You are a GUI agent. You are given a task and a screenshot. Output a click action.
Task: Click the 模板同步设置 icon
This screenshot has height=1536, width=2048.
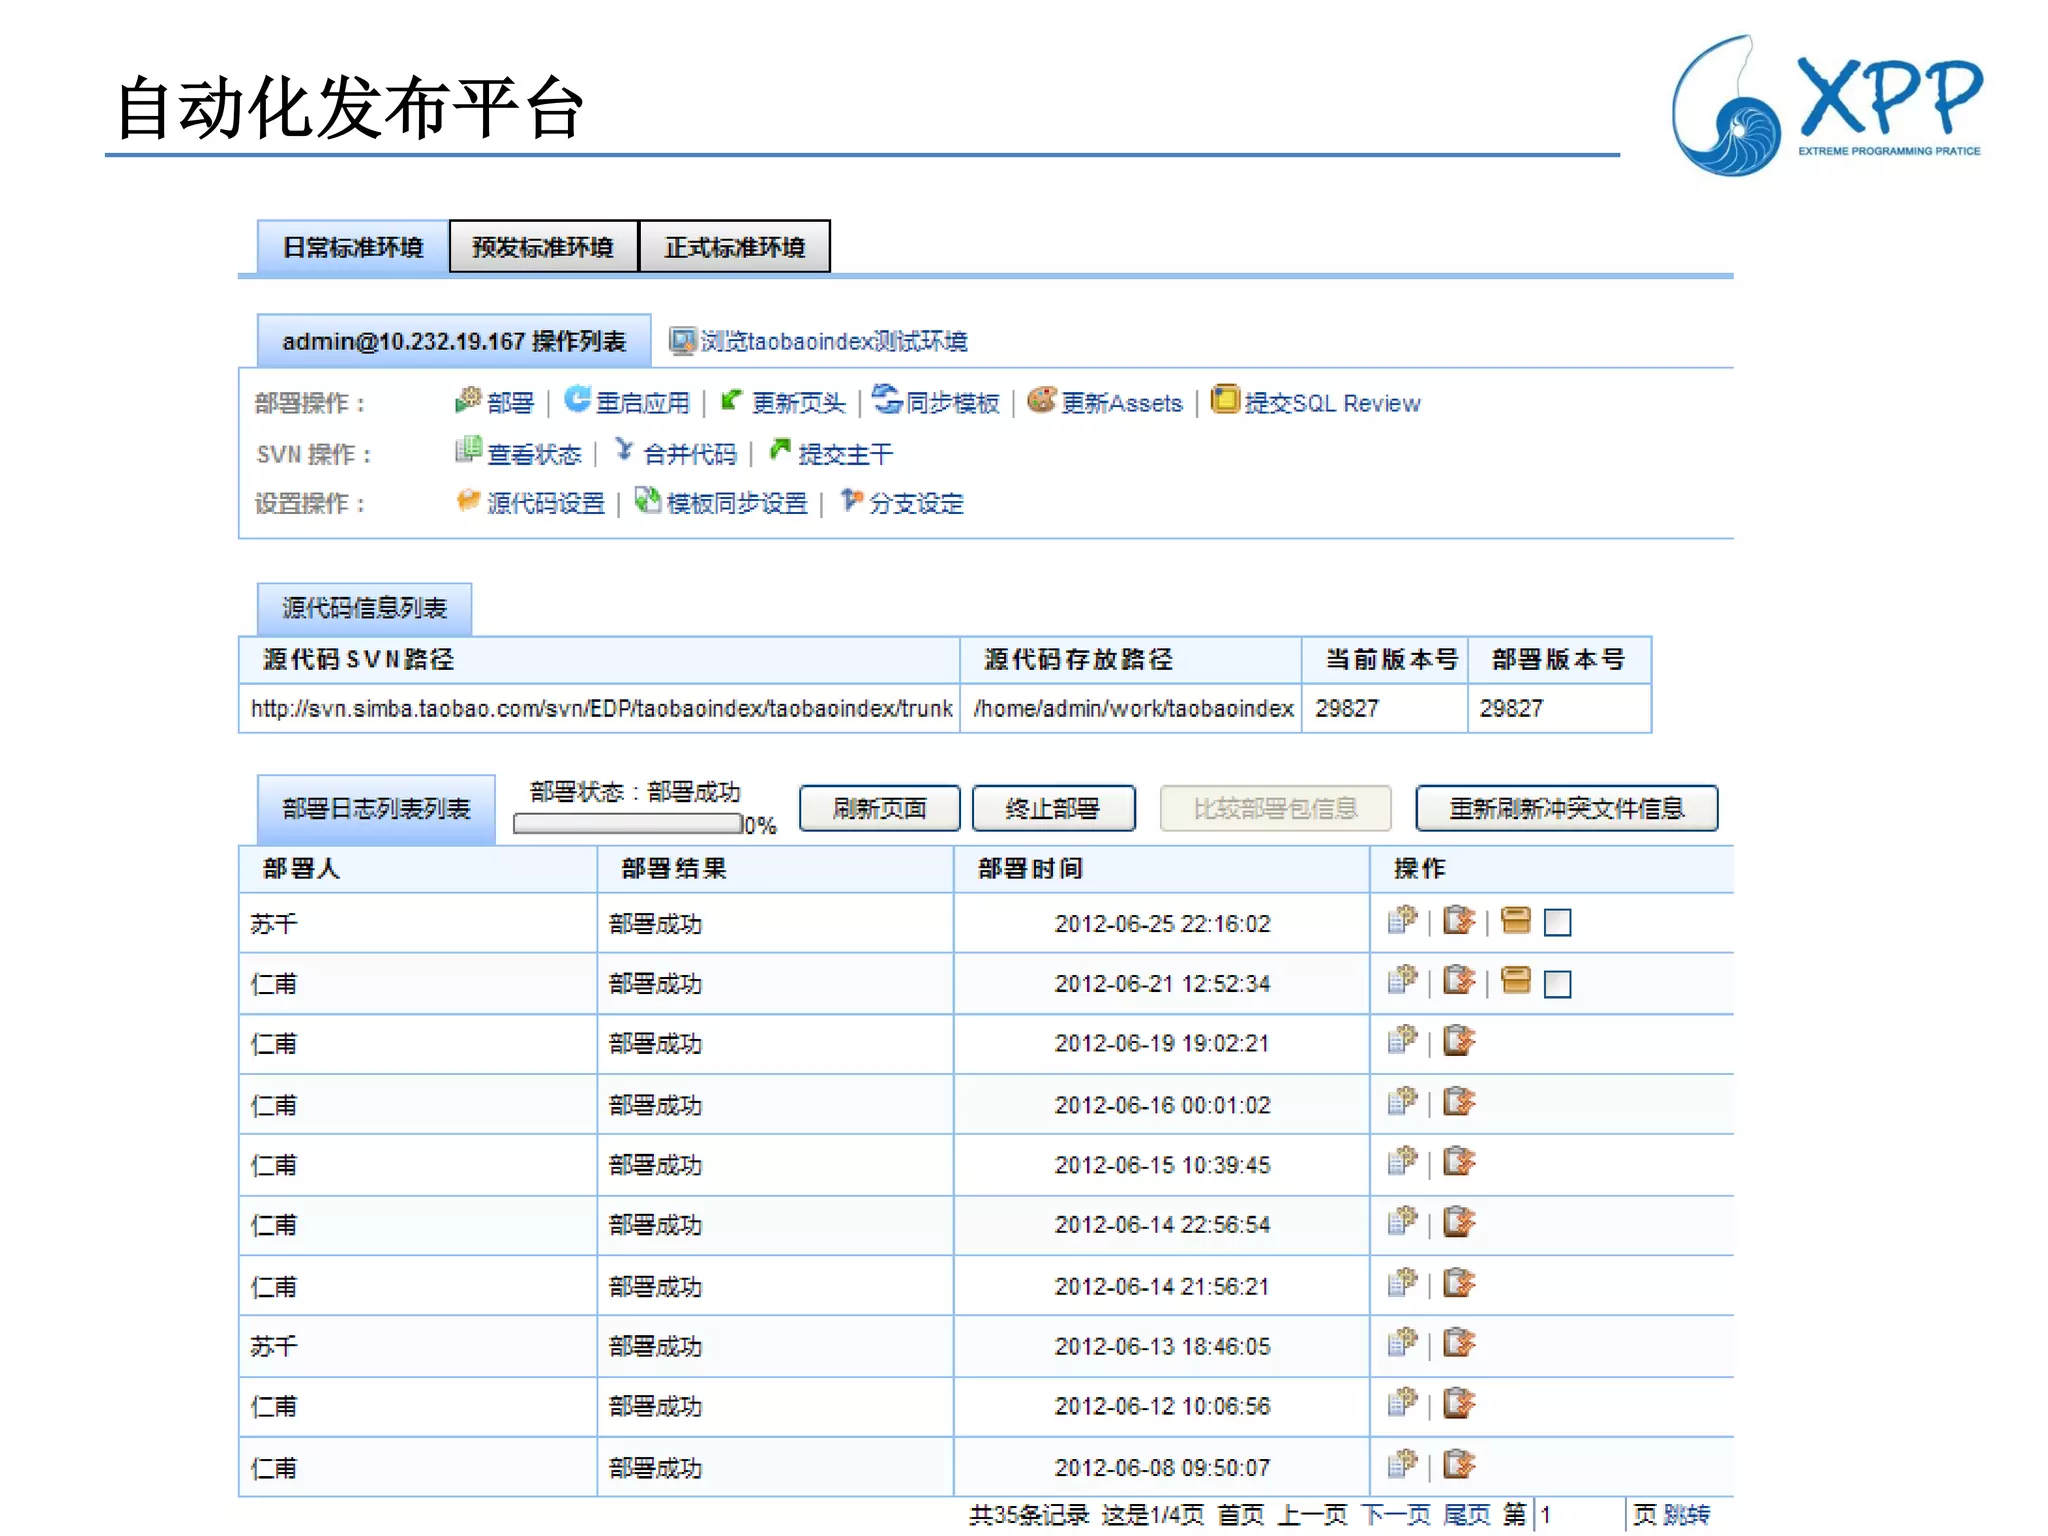tap(648, 500)
